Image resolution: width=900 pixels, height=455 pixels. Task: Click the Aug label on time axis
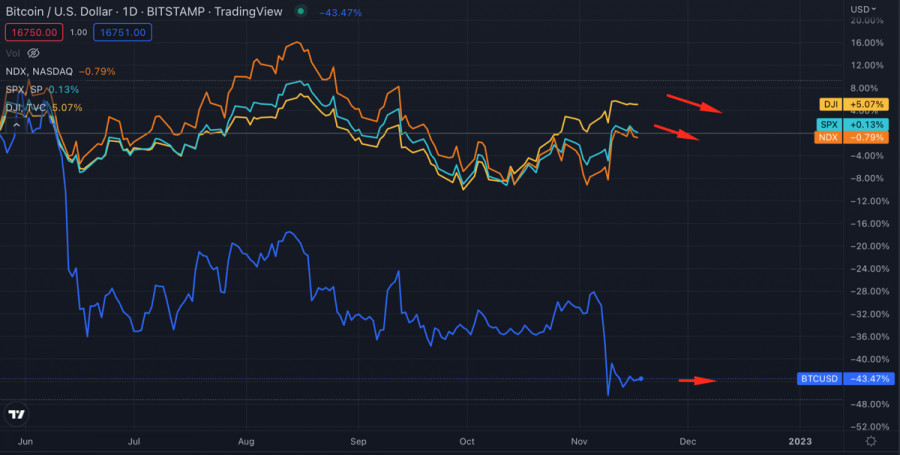point(246,441)
